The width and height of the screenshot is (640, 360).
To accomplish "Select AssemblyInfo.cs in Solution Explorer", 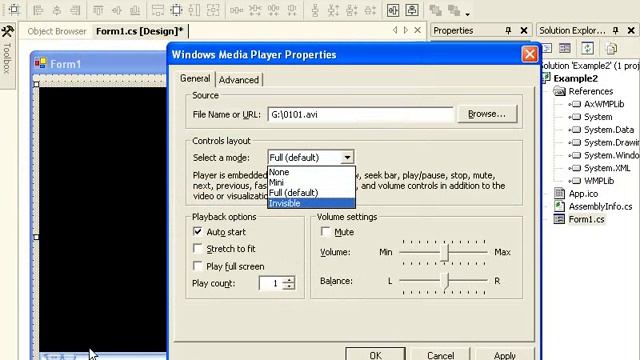I will pos(600,207).
